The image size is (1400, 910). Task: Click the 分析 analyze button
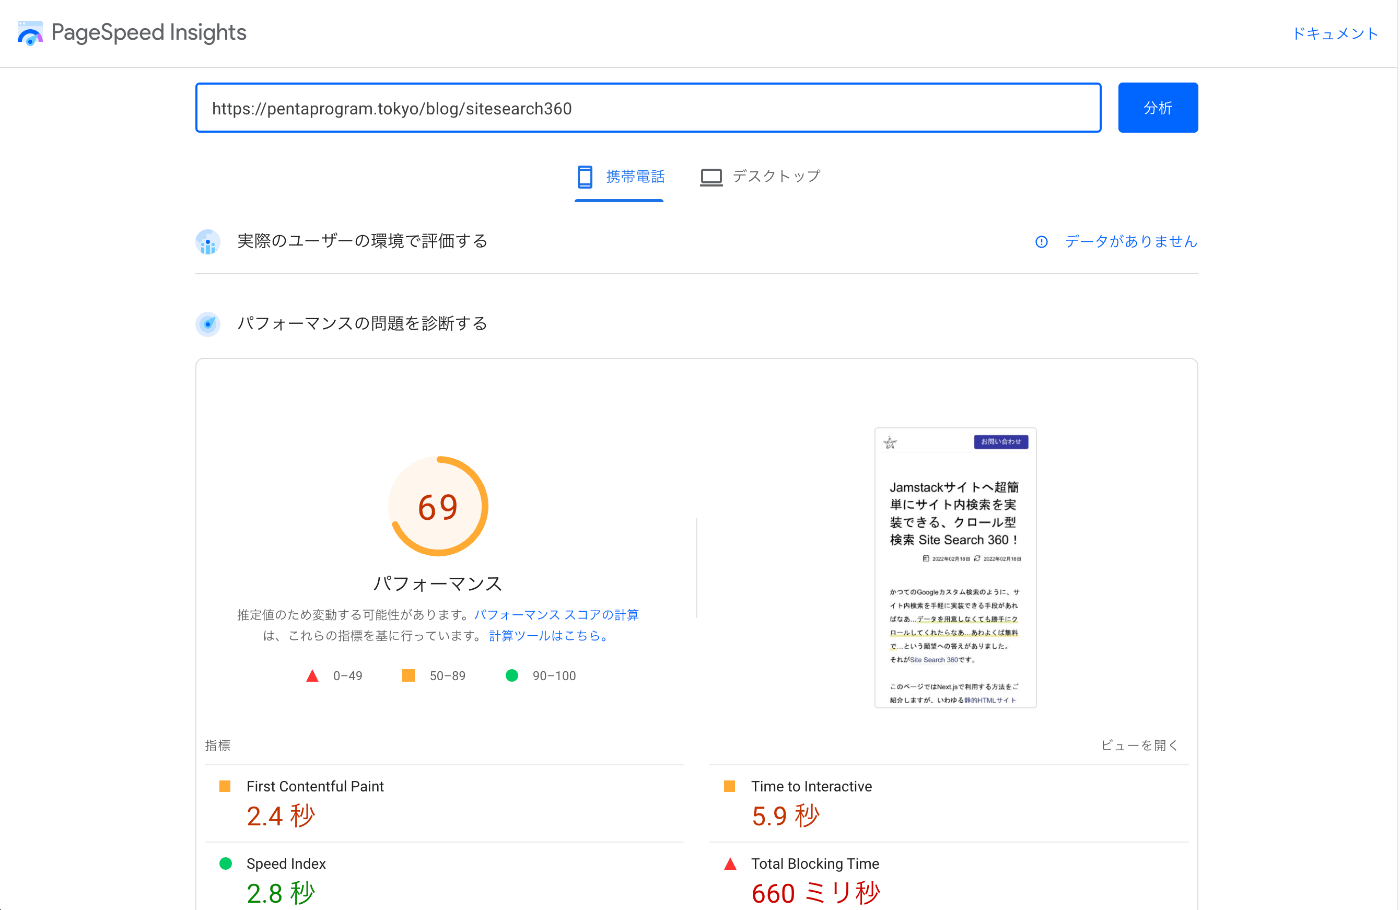1158,108
